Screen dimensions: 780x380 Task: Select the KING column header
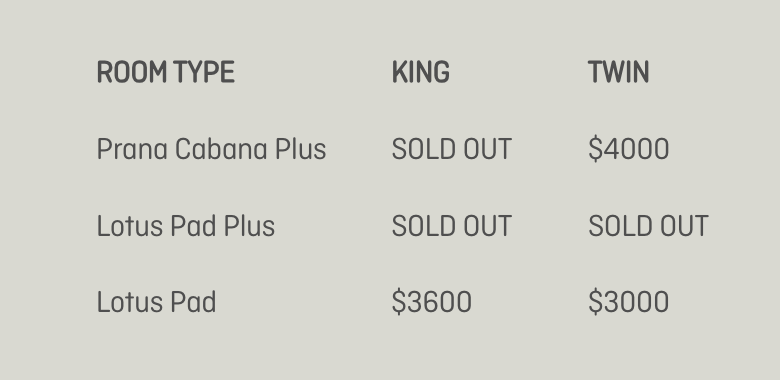[x=421, y=72]
